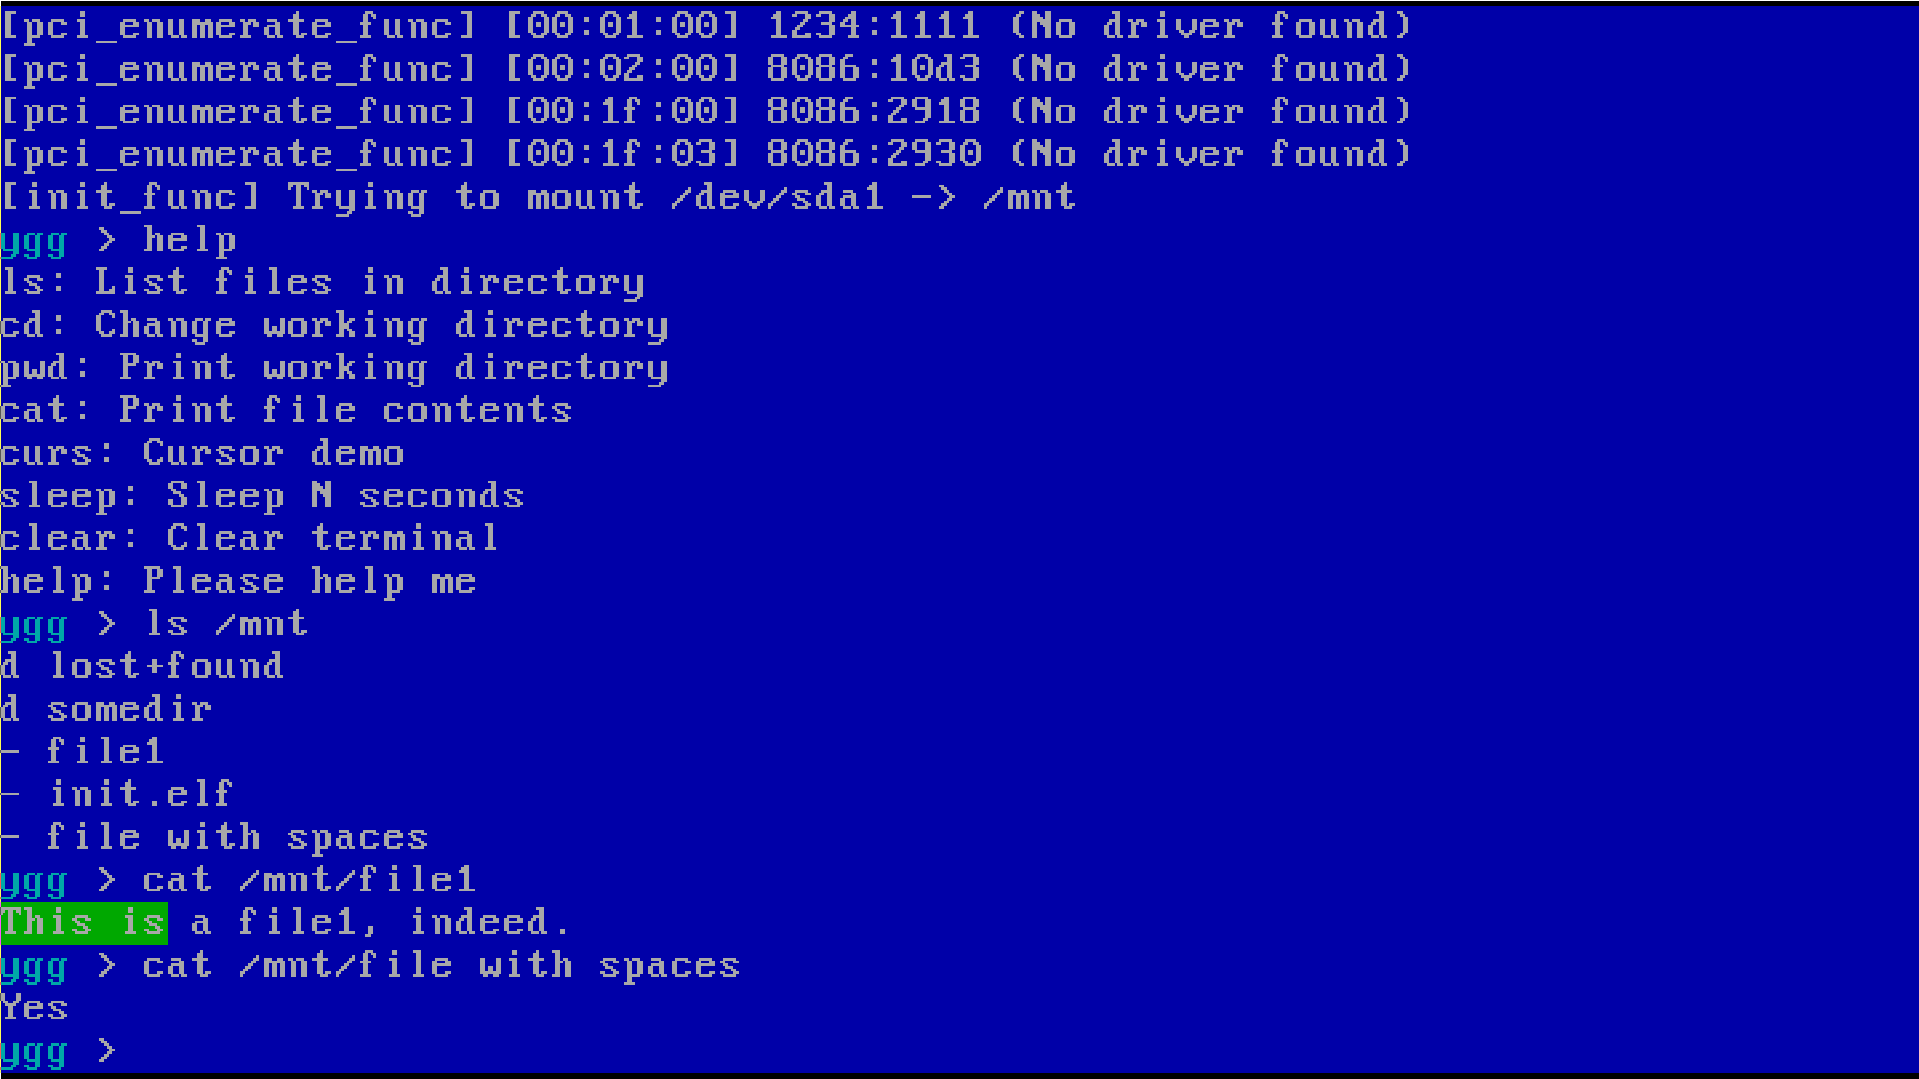This screenshot has width=1919, height=1079.
Task: Click the 'curs: Cursor demo' help line
Action: pos(202,453)
